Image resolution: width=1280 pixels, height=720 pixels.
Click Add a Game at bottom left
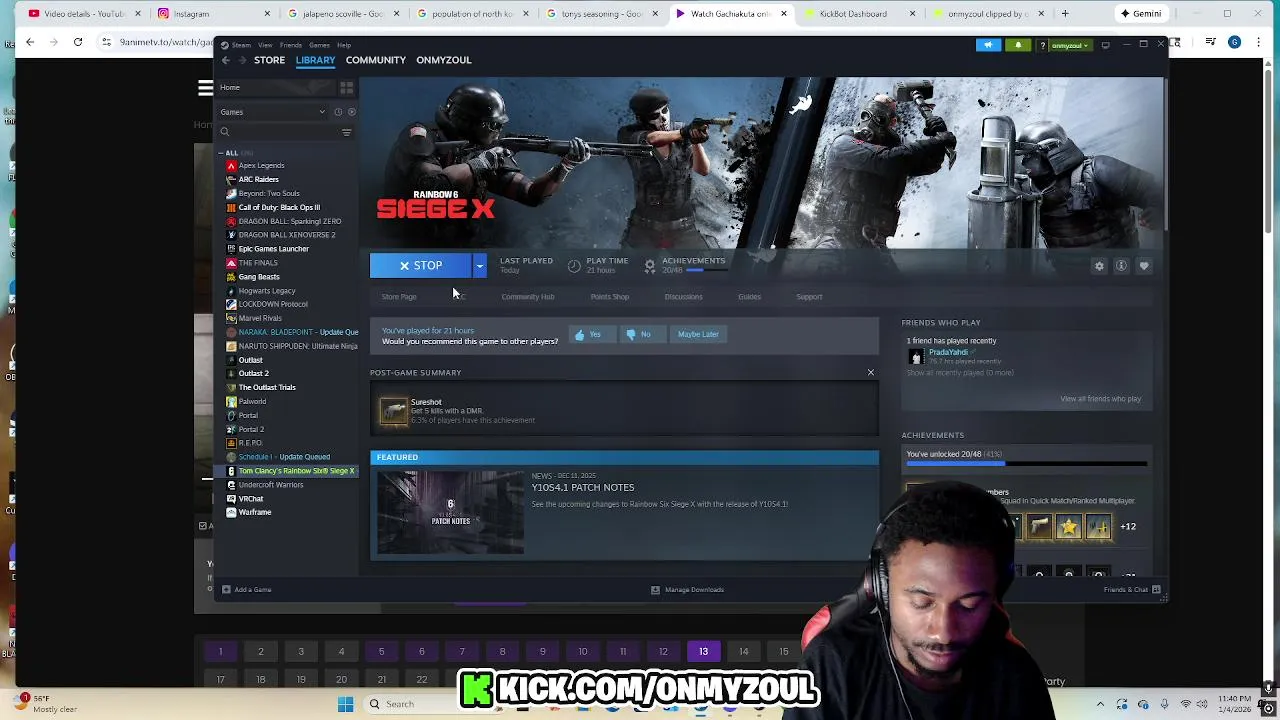[246, 590]
